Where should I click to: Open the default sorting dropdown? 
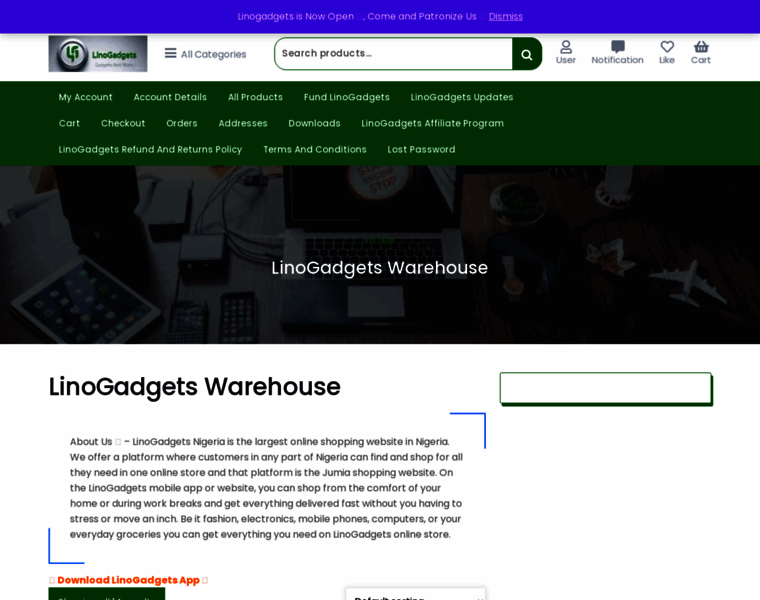(x=415, y=594)
